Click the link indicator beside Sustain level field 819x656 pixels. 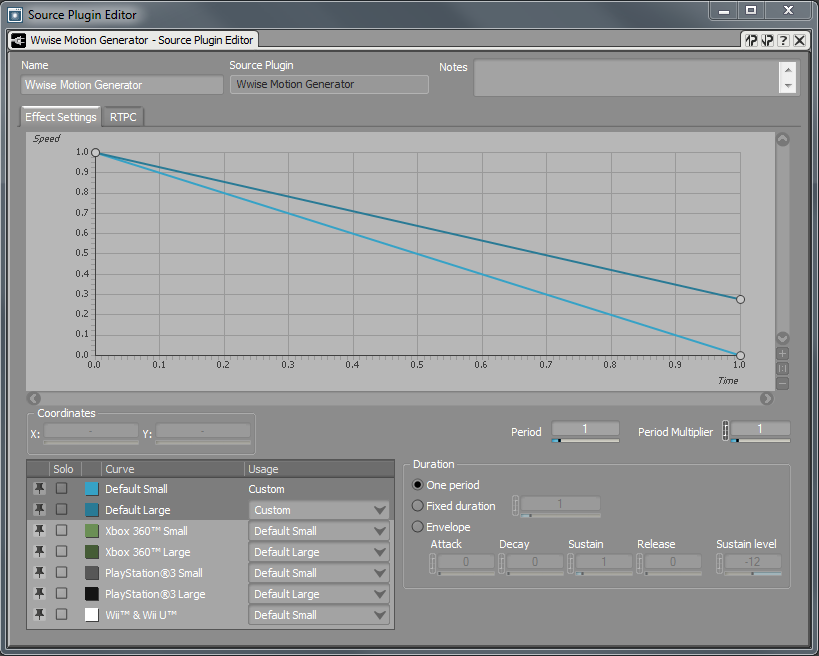tap(719, 563)
